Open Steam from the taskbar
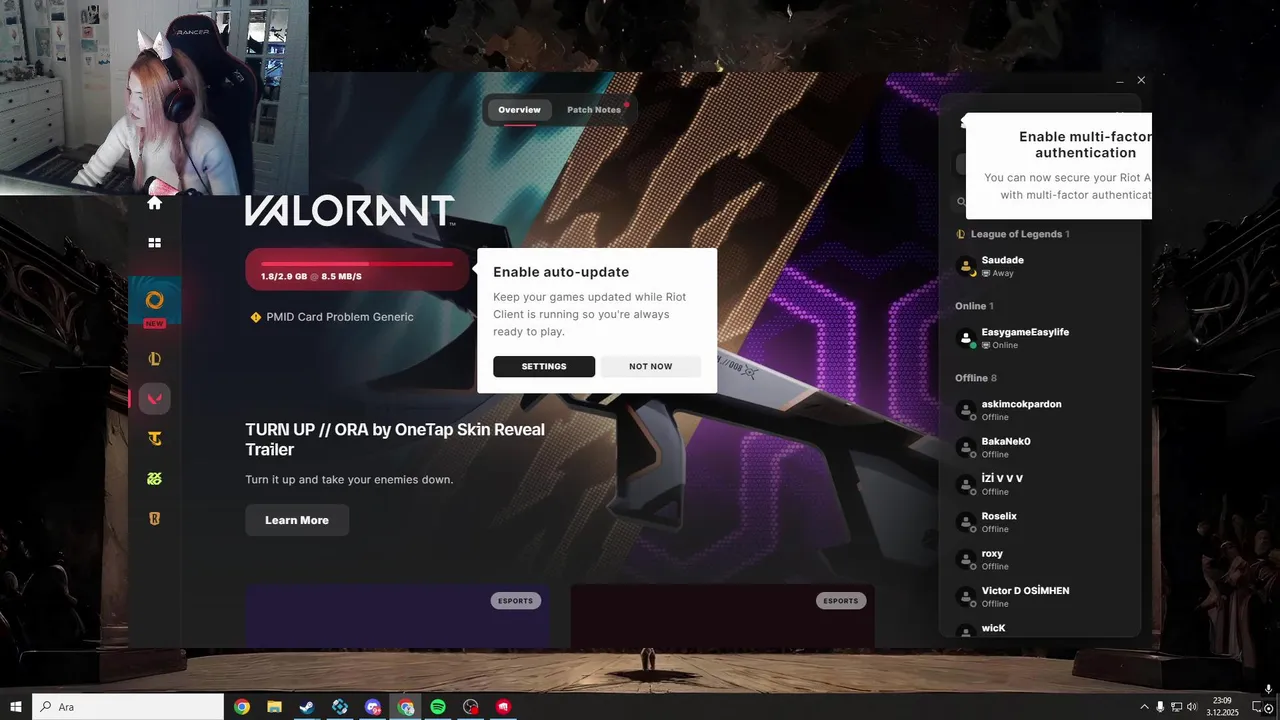The image size is (1280, 720). (x=307, y=707)
